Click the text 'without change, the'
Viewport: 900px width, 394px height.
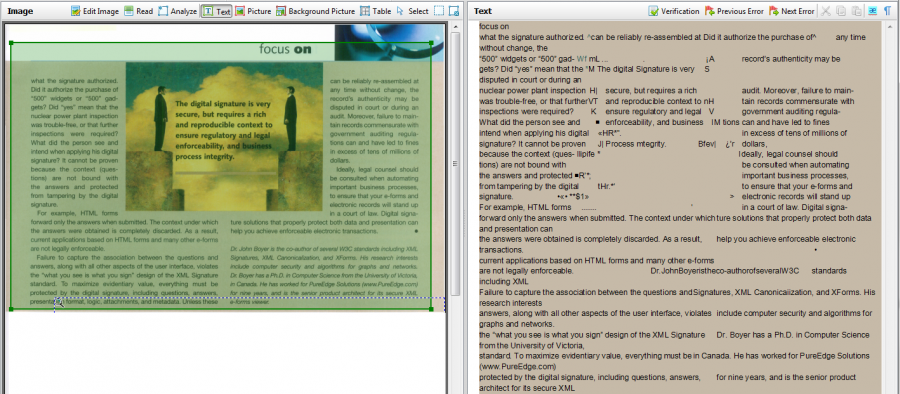(x=513, y=48)
